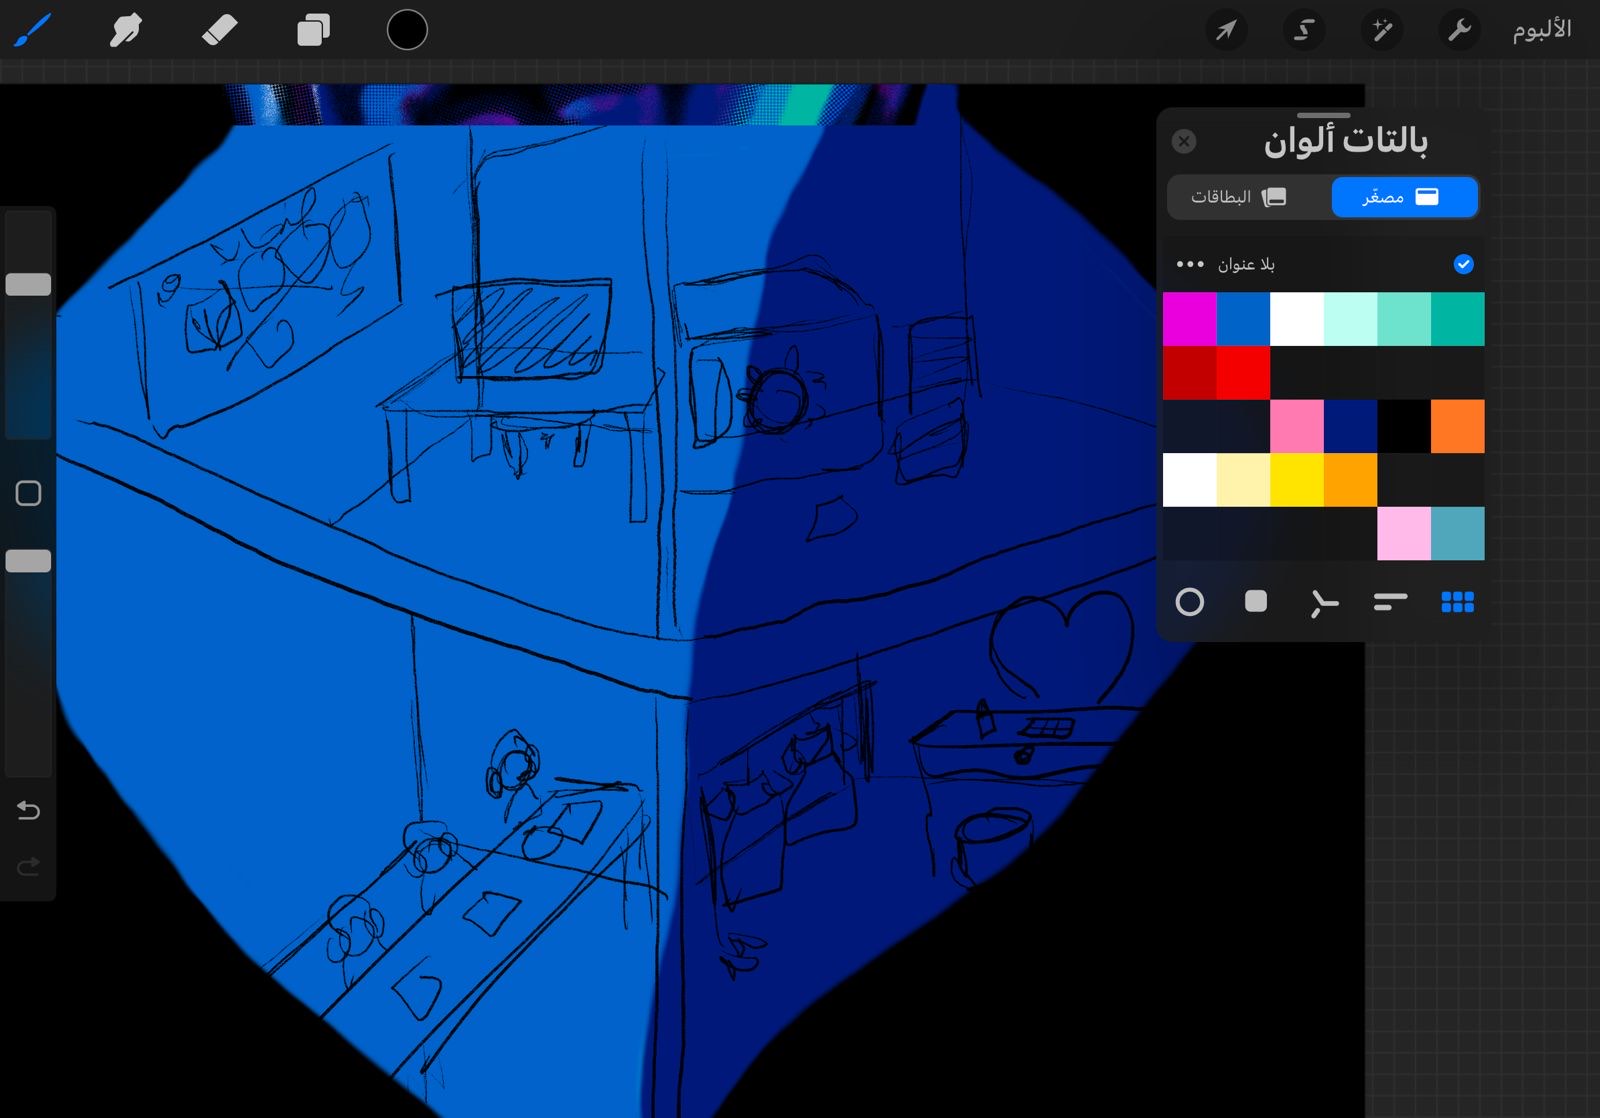Switch to the Value sliders tab
The width and height of the screenshot is (1600, 1118).
[x=1390, y=601]
